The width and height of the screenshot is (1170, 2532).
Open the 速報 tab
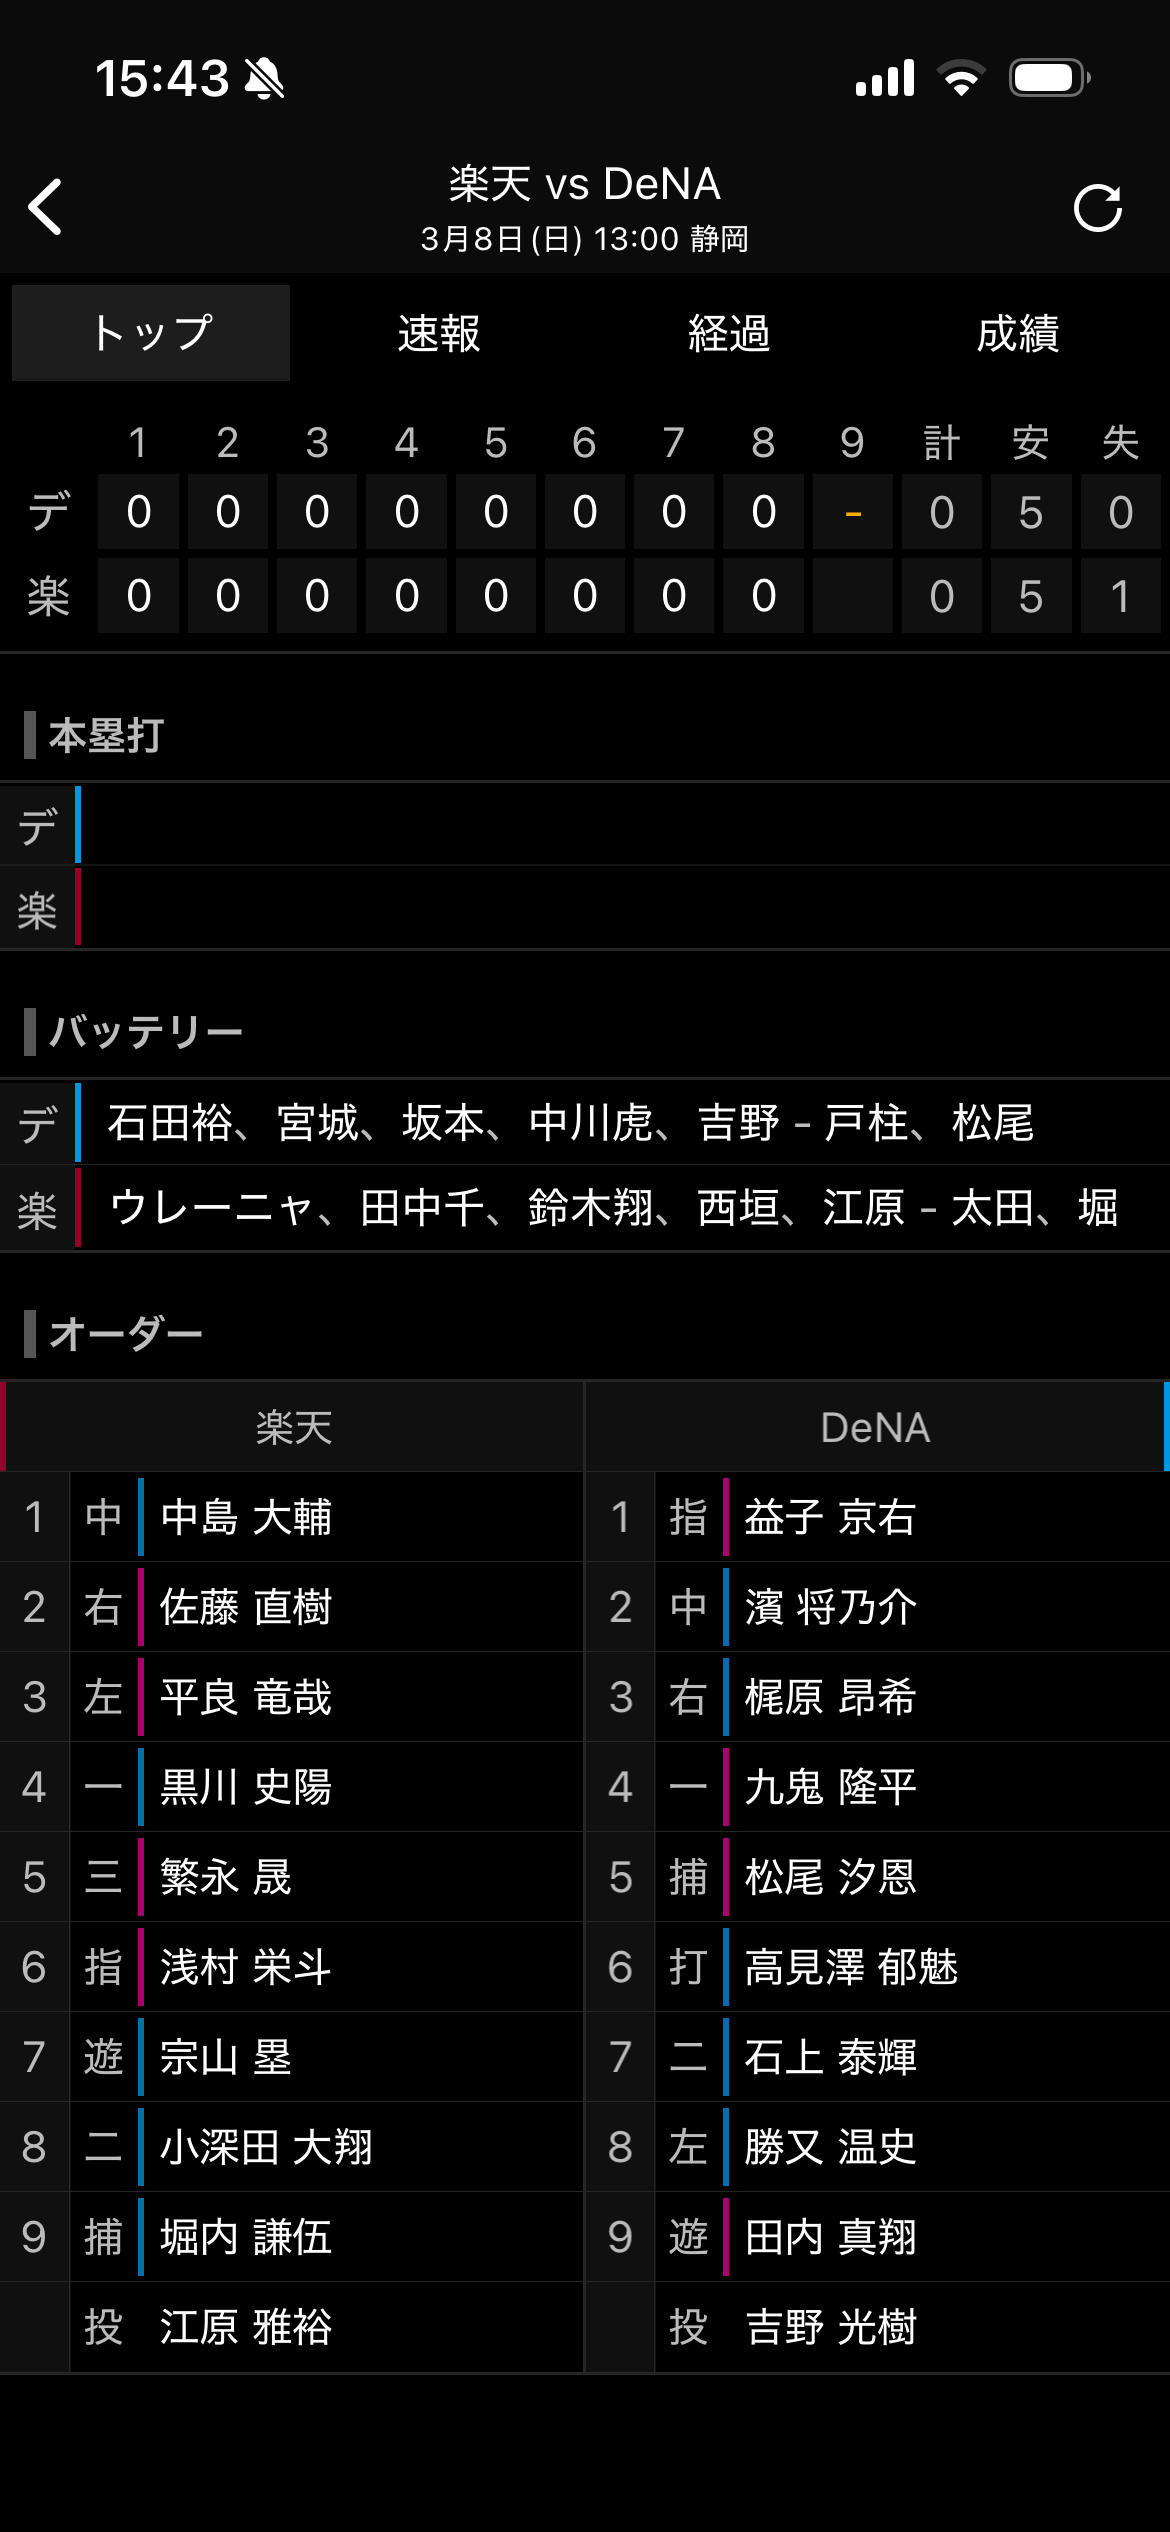pos(439,333)
